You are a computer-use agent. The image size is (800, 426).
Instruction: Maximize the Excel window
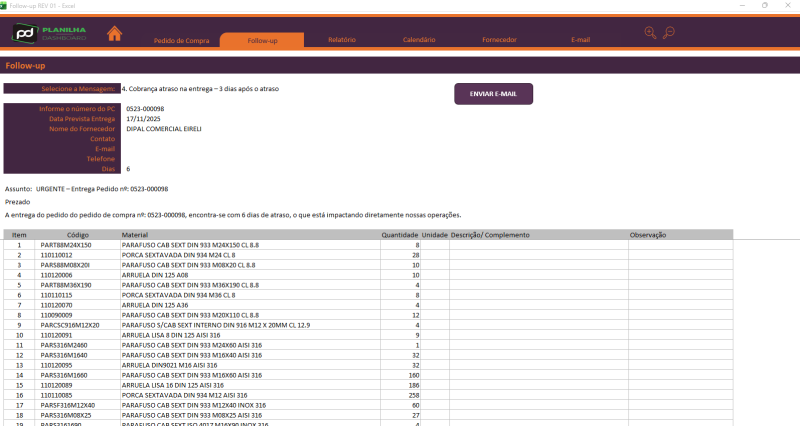point(765,5)
